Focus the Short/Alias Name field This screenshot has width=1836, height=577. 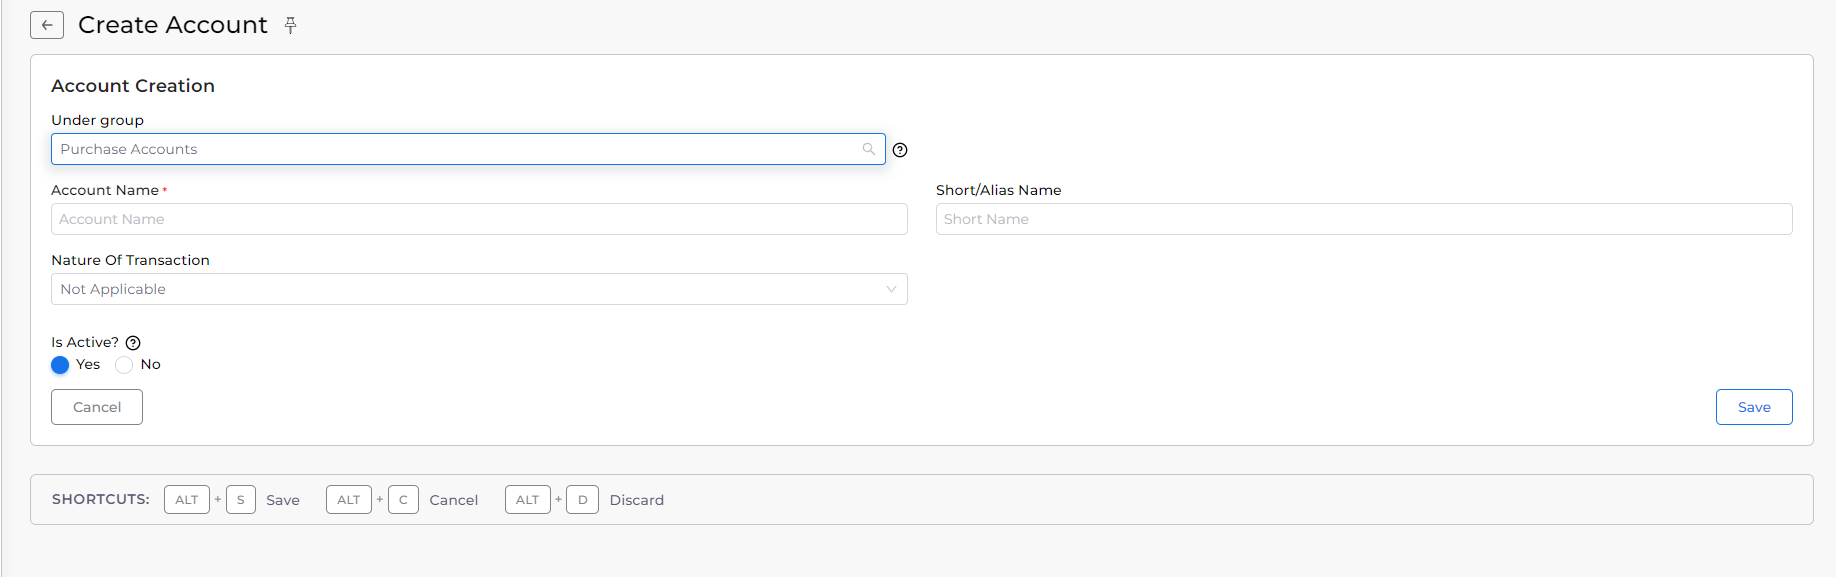click(1364, 219)
